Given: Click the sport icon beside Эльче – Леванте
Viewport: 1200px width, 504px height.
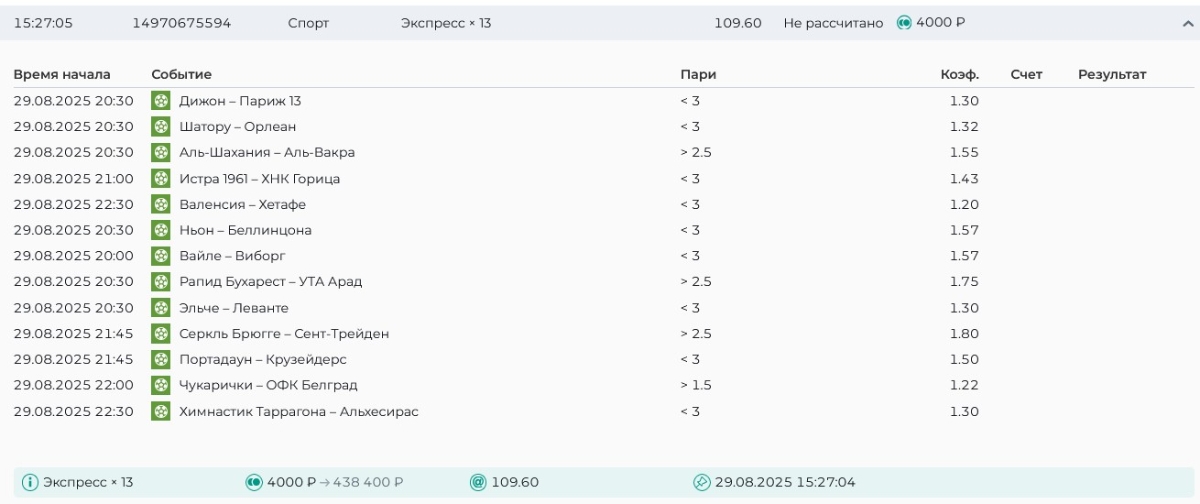Looking at the screenshot, I should (x=160, y=308).
